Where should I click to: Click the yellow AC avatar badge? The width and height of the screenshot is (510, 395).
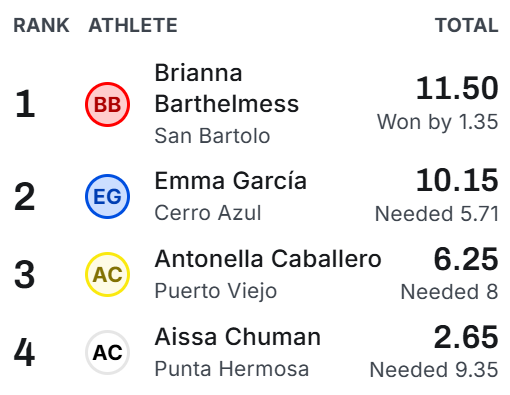click(107, 274)
